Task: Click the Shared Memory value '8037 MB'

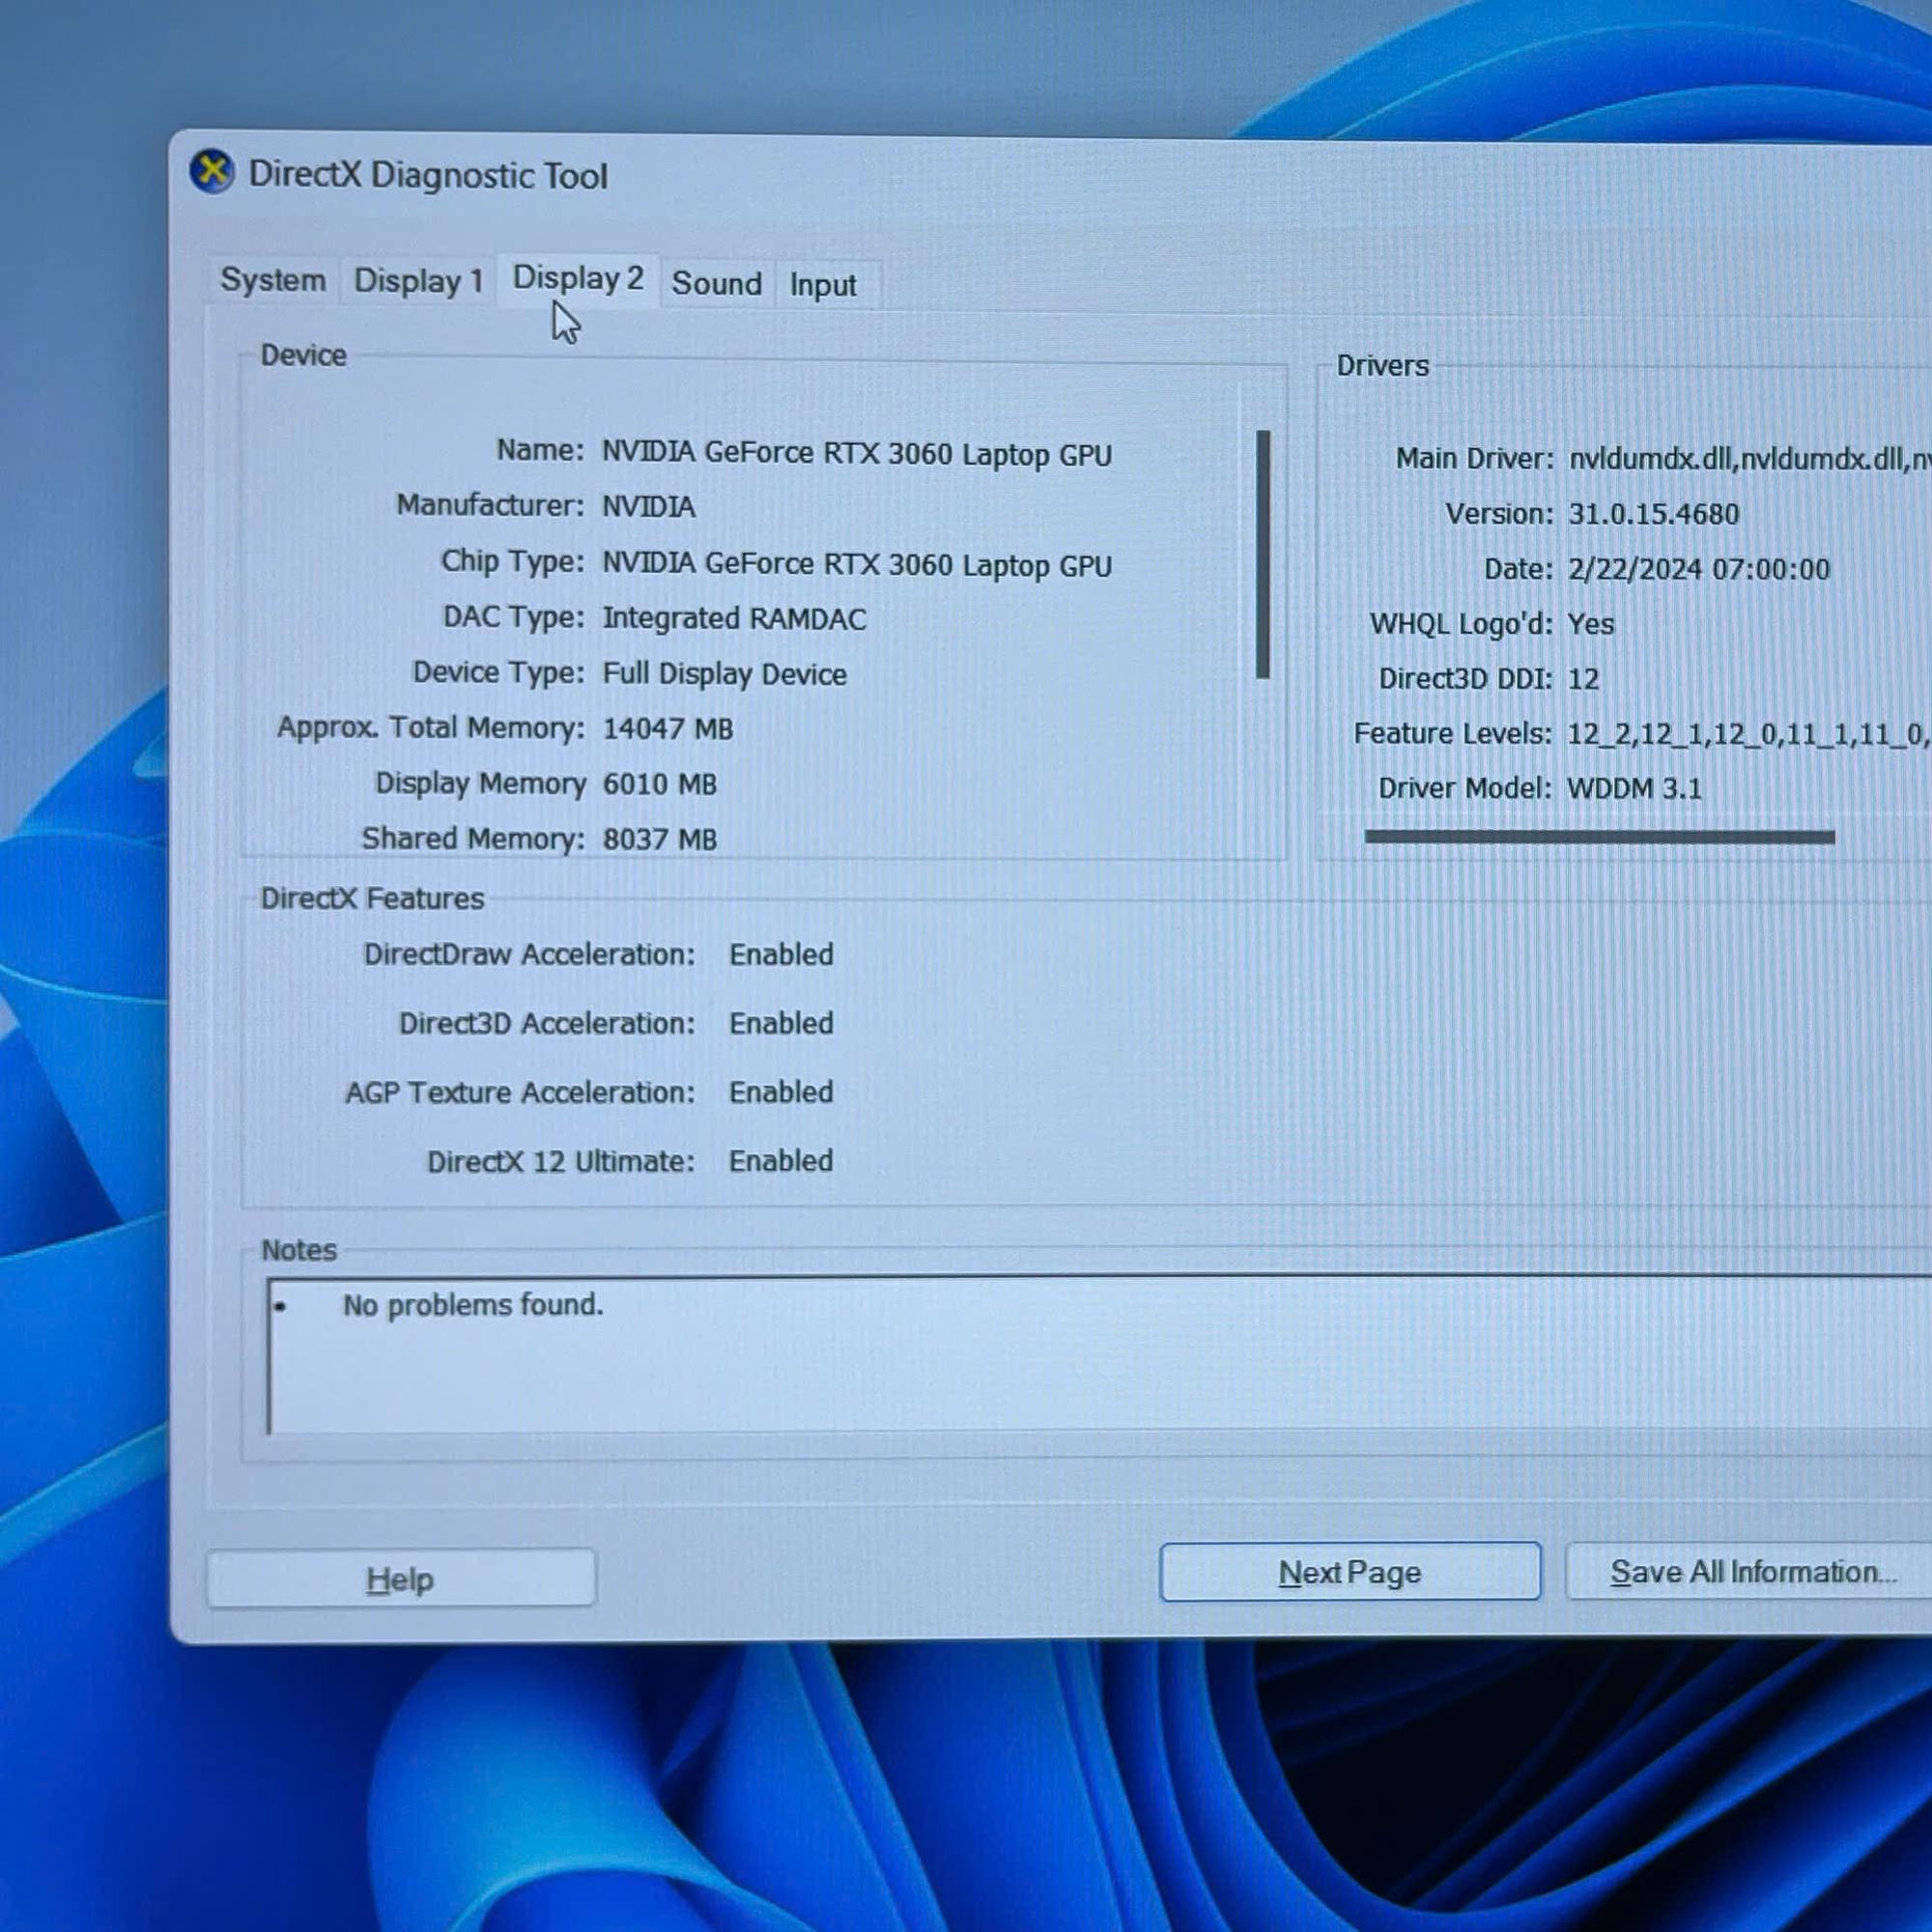Action: coord(660,839)
